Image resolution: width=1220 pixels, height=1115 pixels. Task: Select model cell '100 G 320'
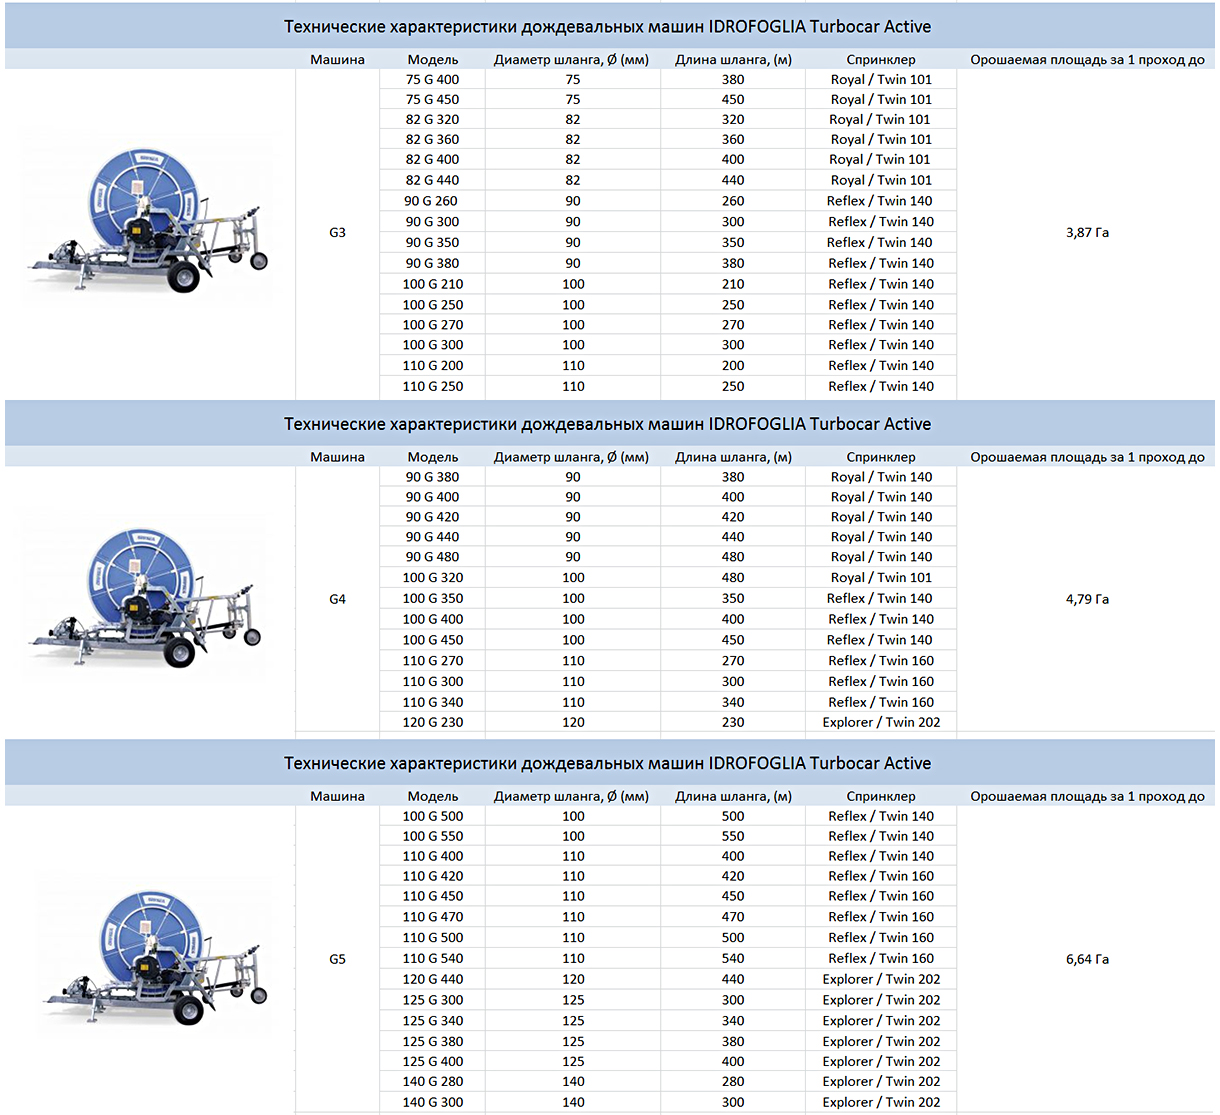point(433,577)
